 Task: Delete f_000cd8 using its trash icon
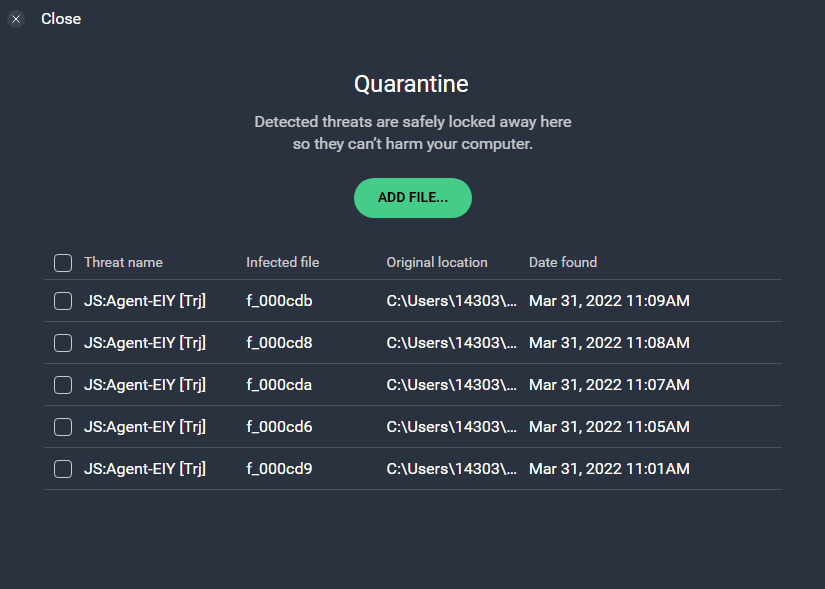765,343
